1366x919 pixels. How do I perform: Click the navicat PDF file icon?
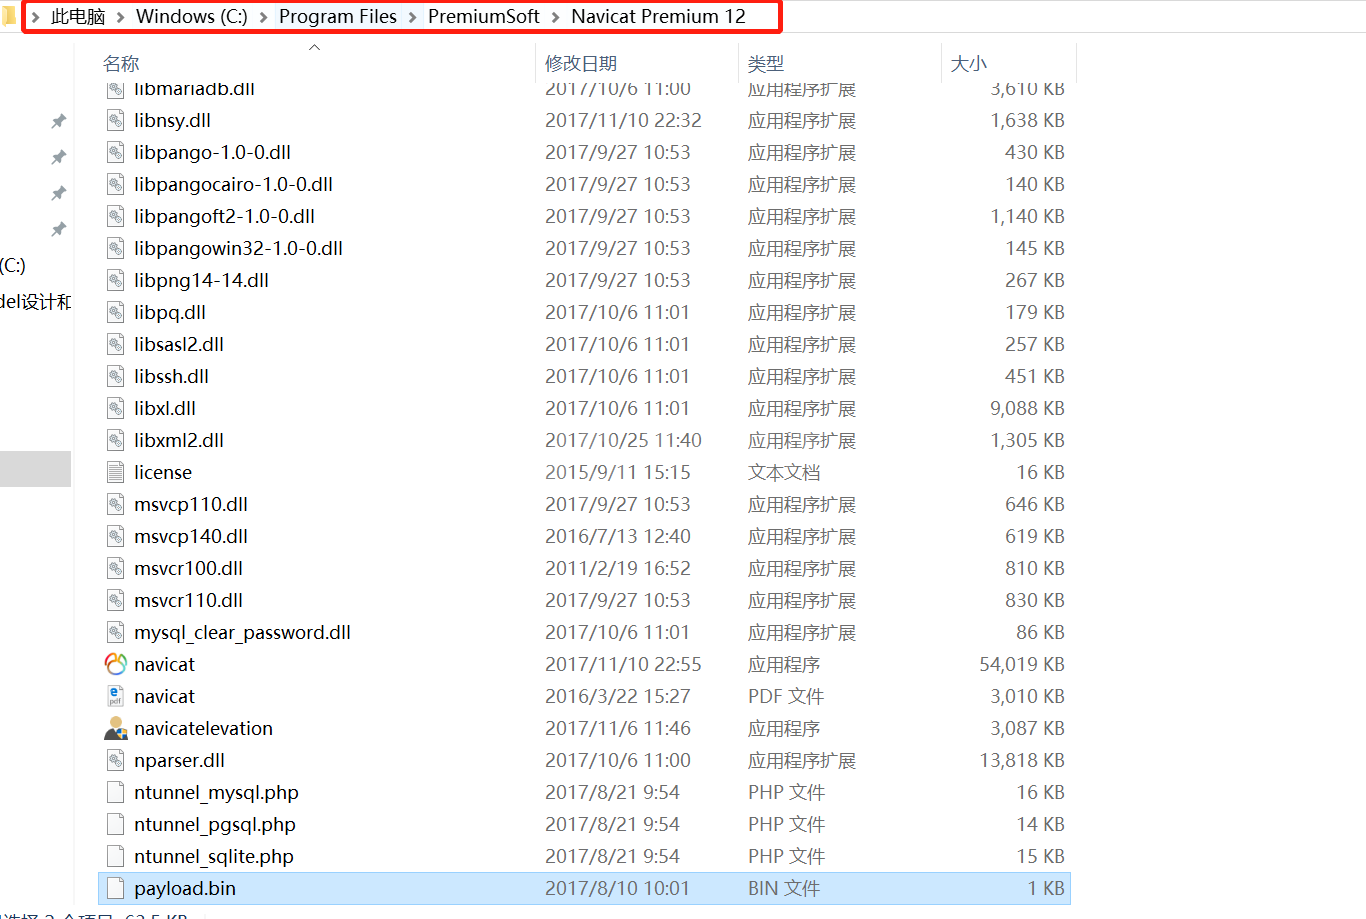tap(116, 696)
